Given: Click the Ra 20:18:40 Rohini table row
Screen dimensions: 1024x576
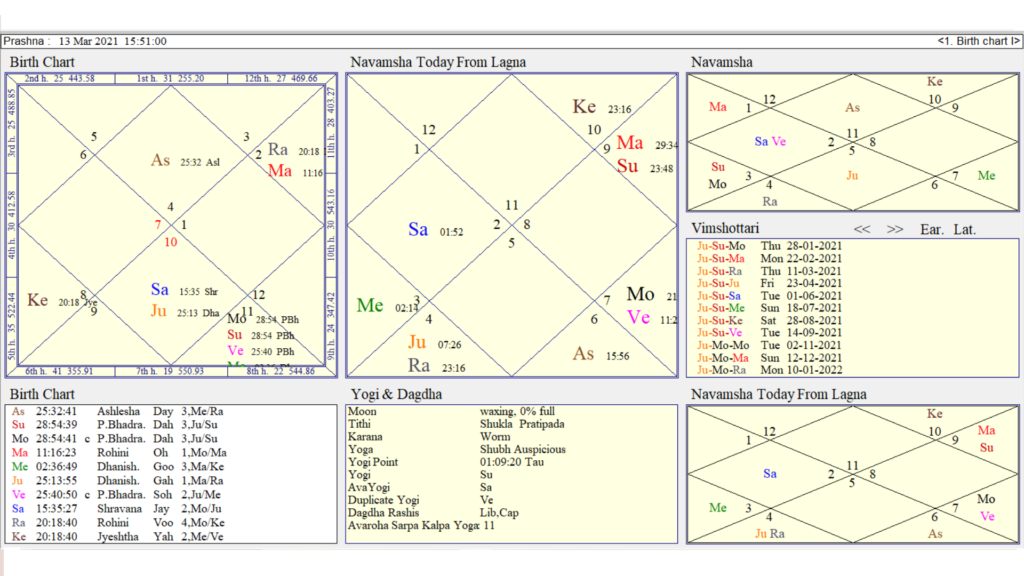Looking at the screenshot, I should coord(118,522).
